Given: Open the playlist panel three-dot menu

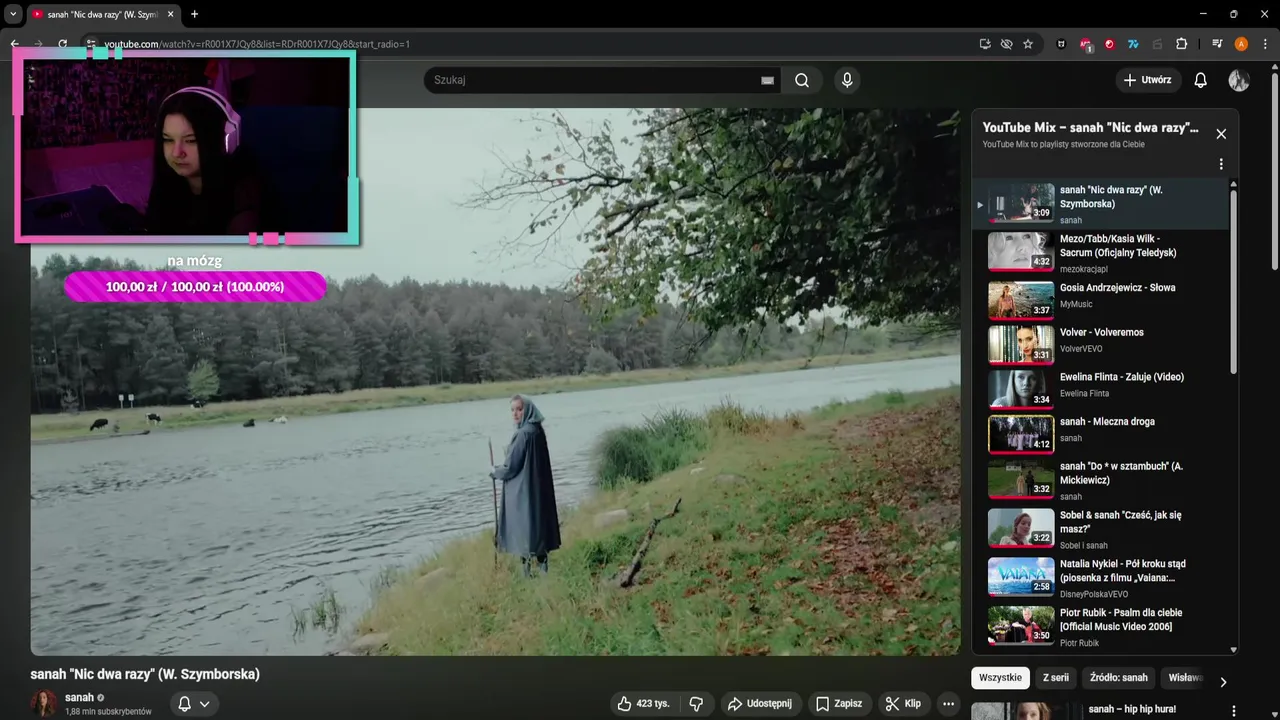Looking at the screenshot, I should pyautogui.click(x=1221, y=164).
